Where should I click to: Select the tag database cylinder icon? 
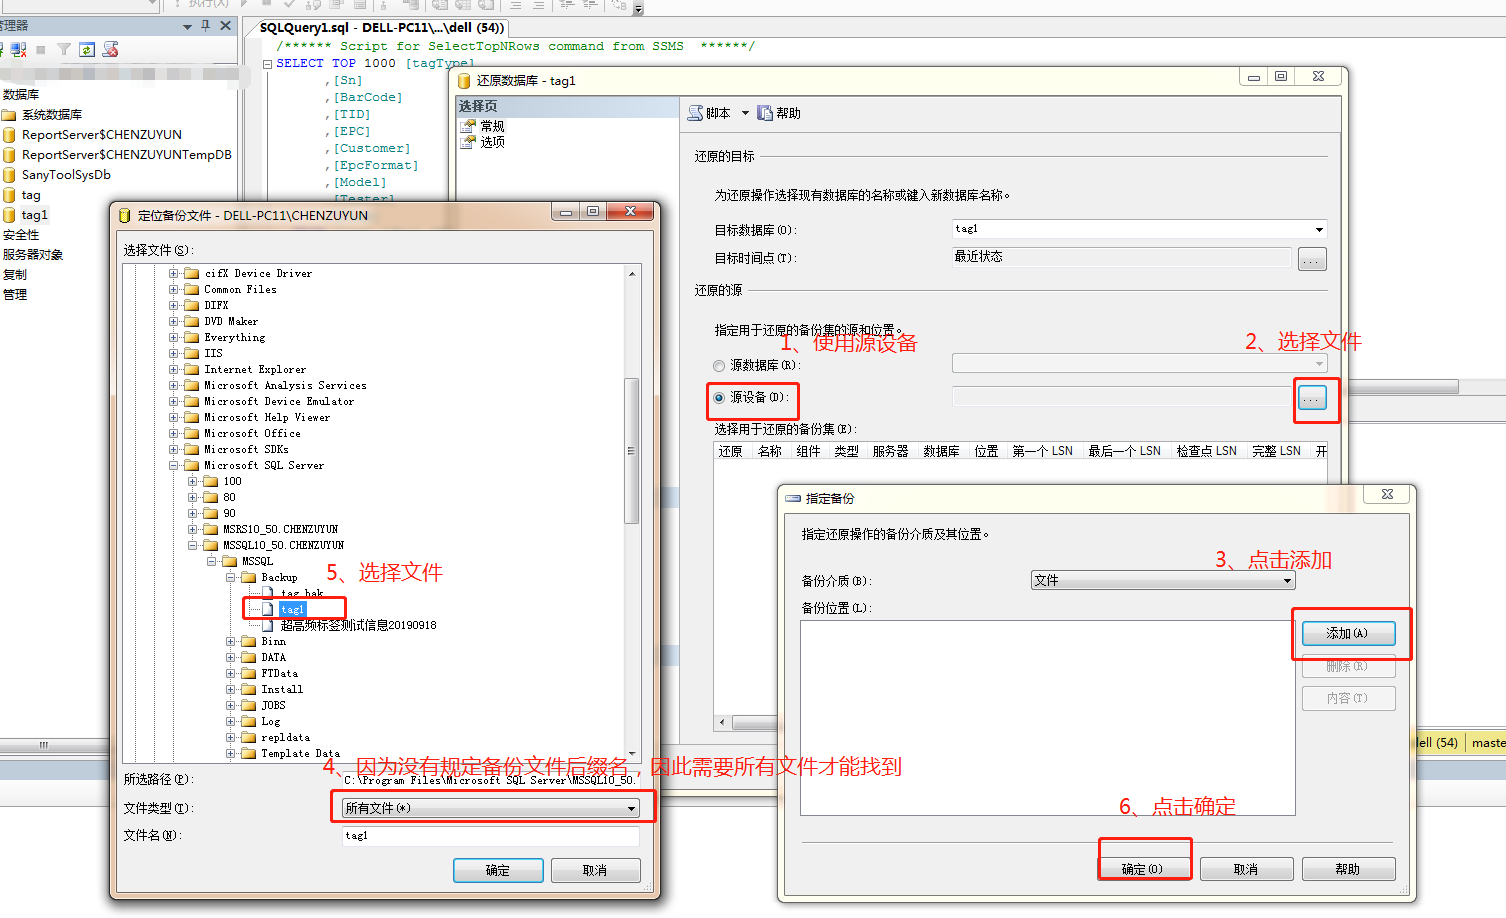[x=10, y=195]
